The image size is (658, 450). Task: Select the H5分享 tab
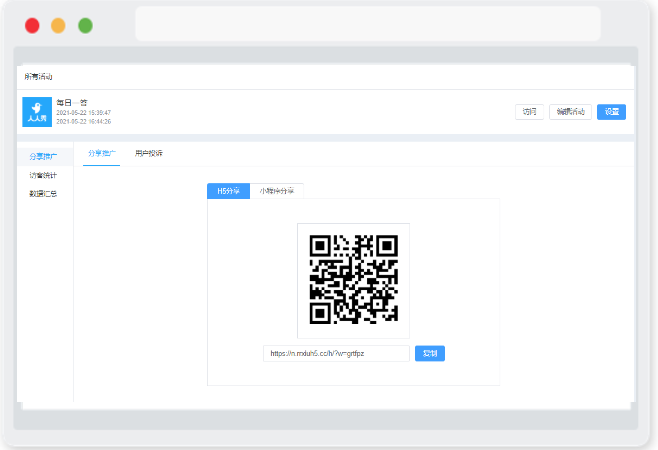[229, 191]
